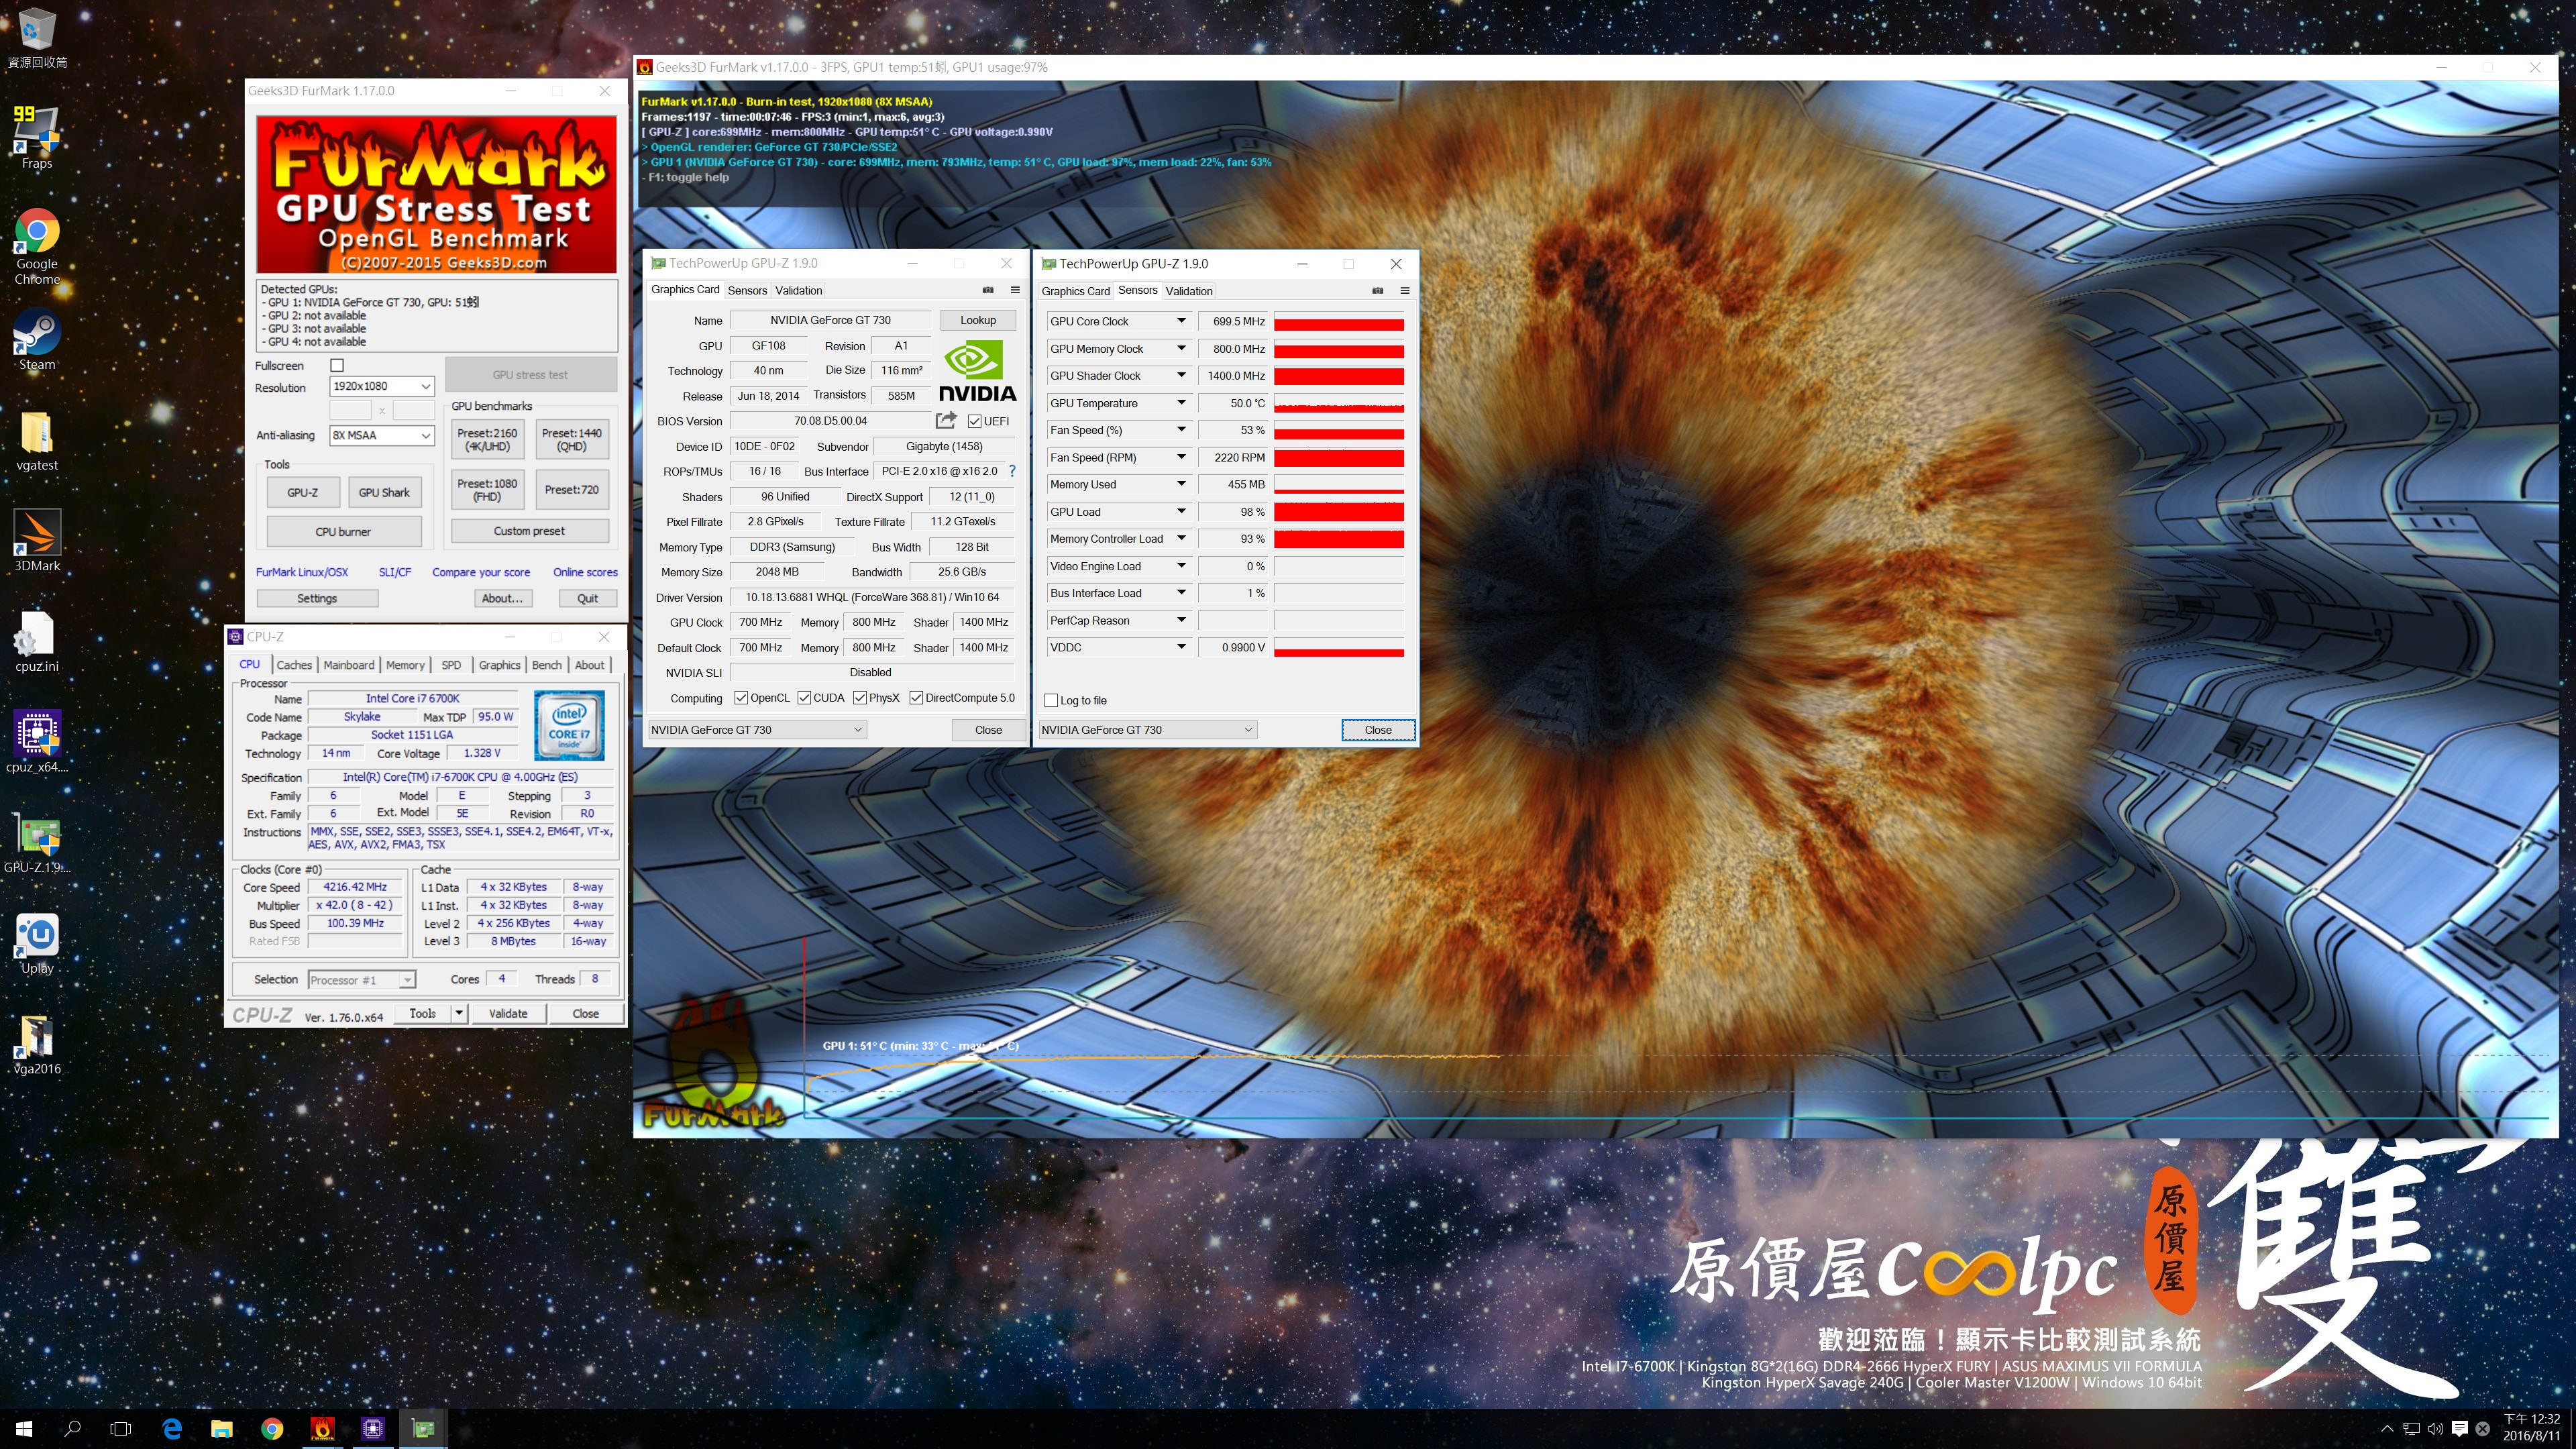Open Validation tab in GPU-Z Sensors window
The image size is (2576, 1449).
tap(1189, 292)
